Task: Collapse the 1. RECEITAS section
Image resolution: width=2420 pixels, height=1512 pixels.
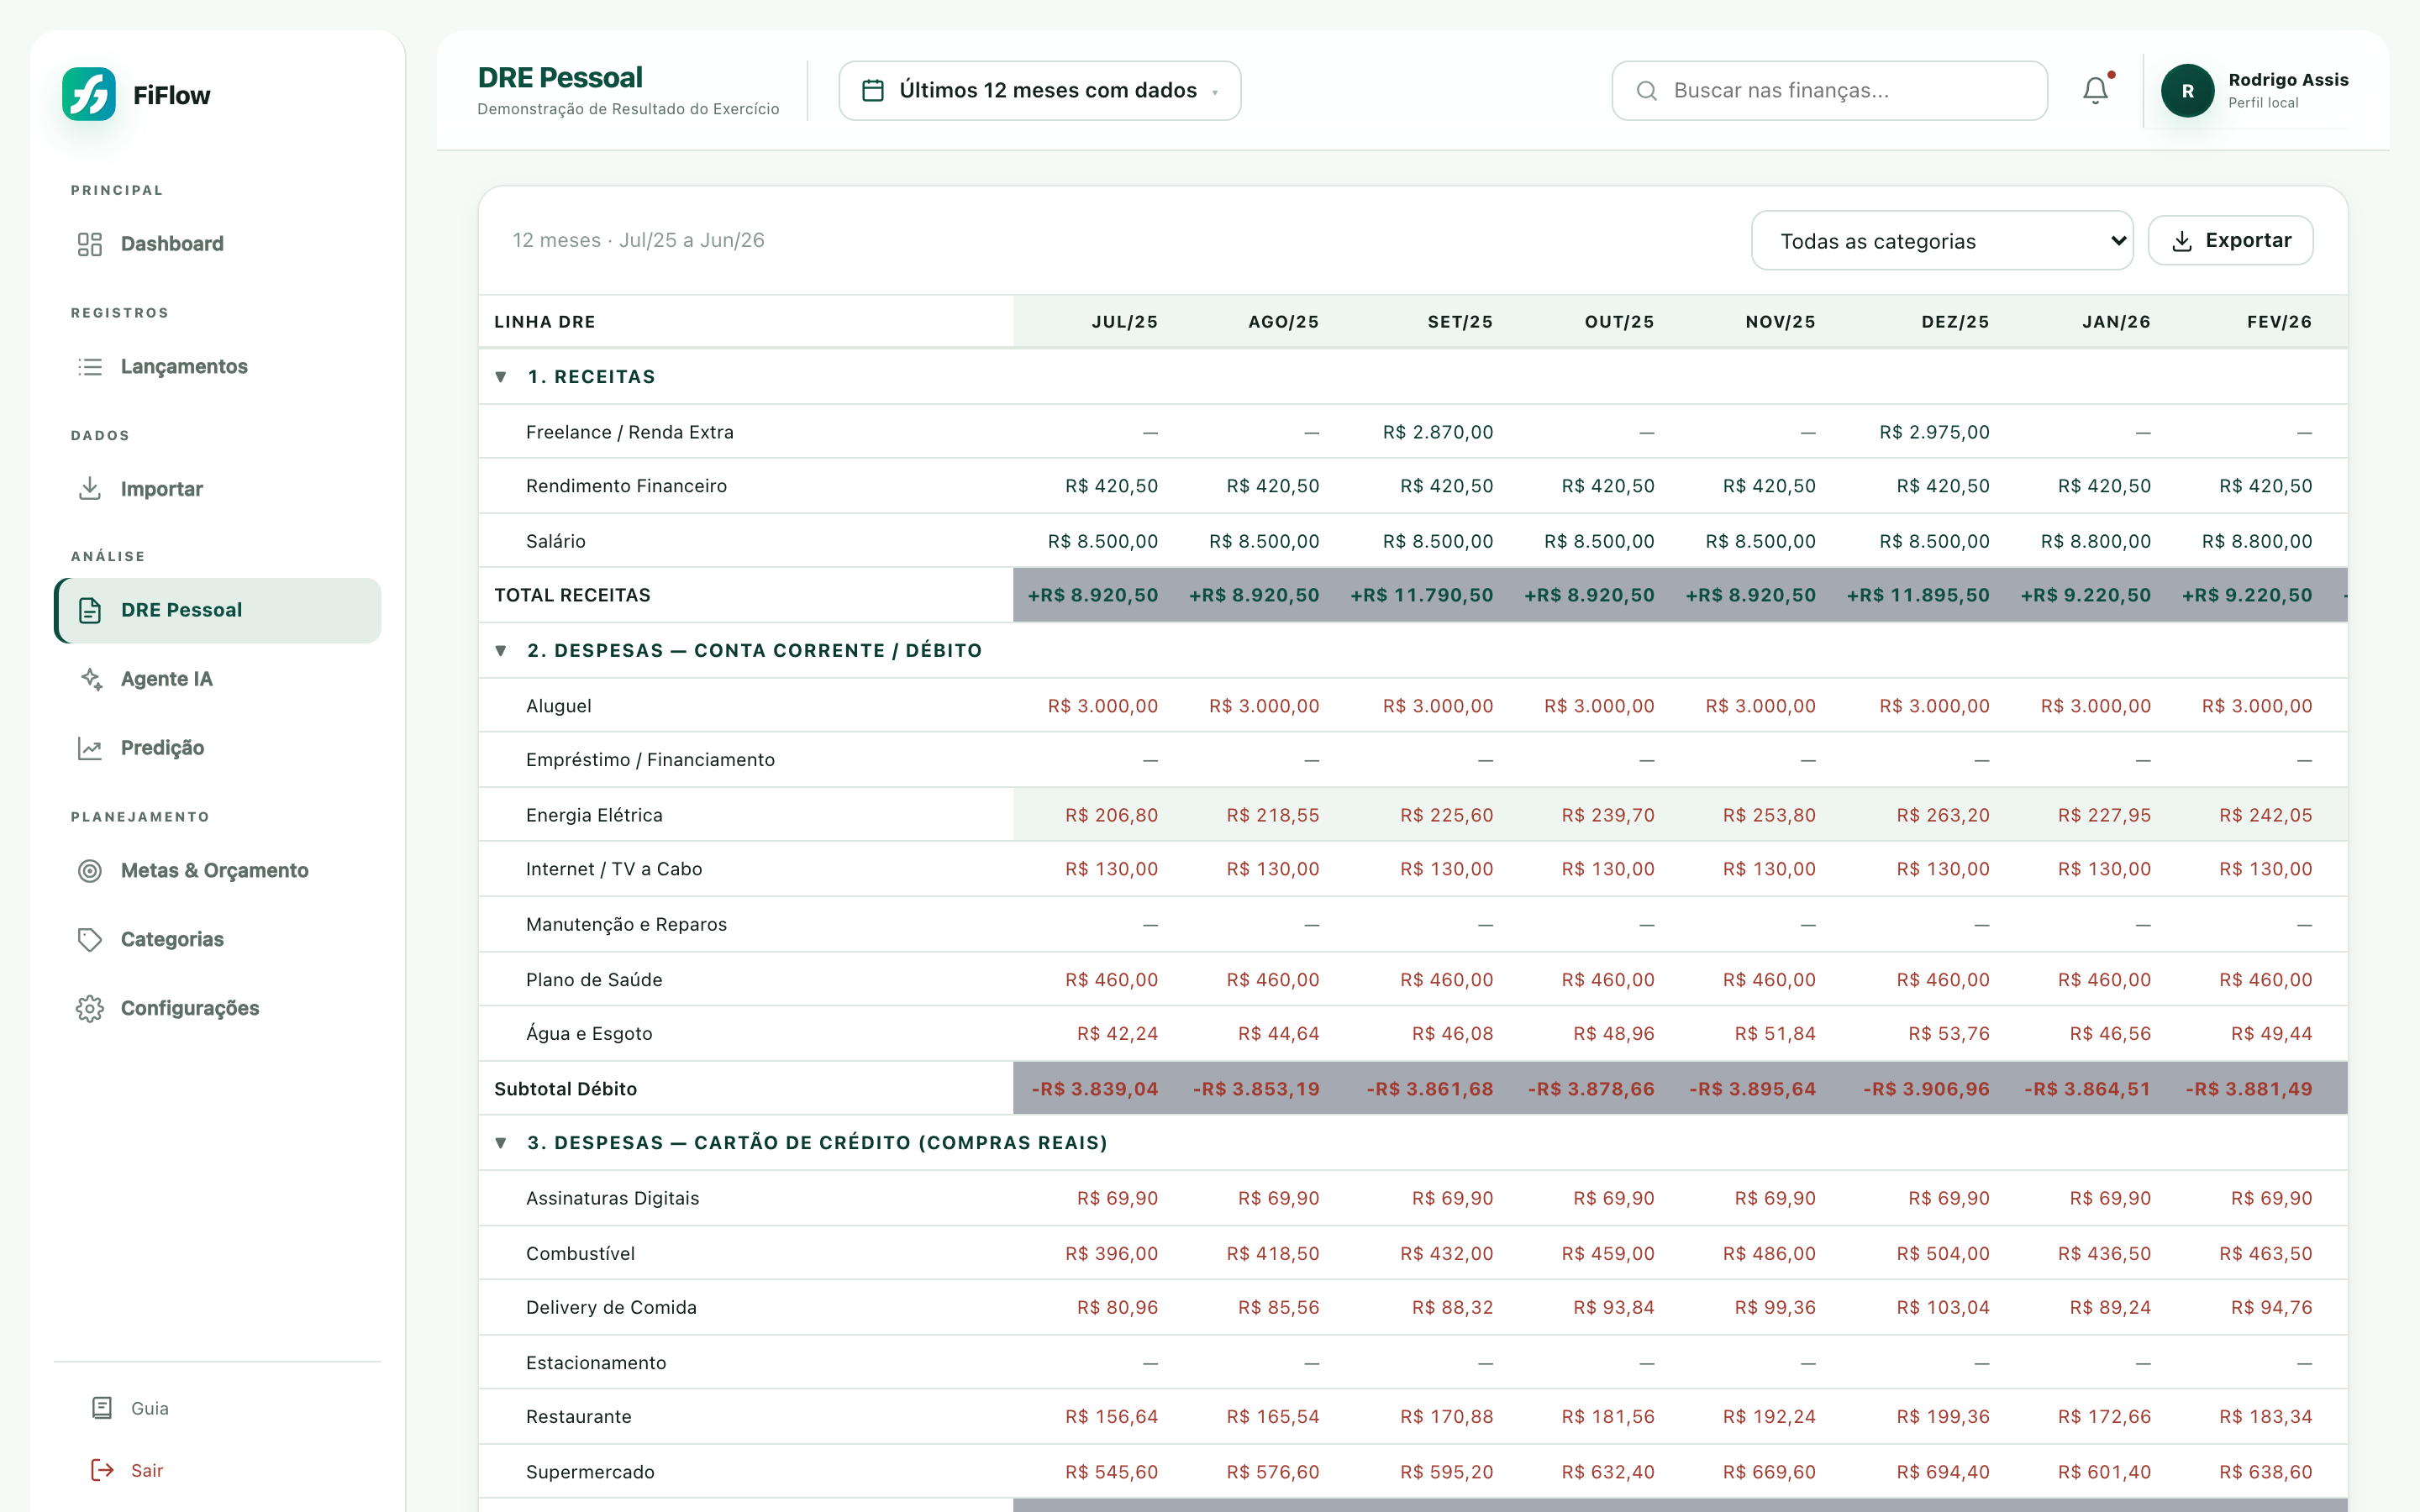Action: coord(501,377)
